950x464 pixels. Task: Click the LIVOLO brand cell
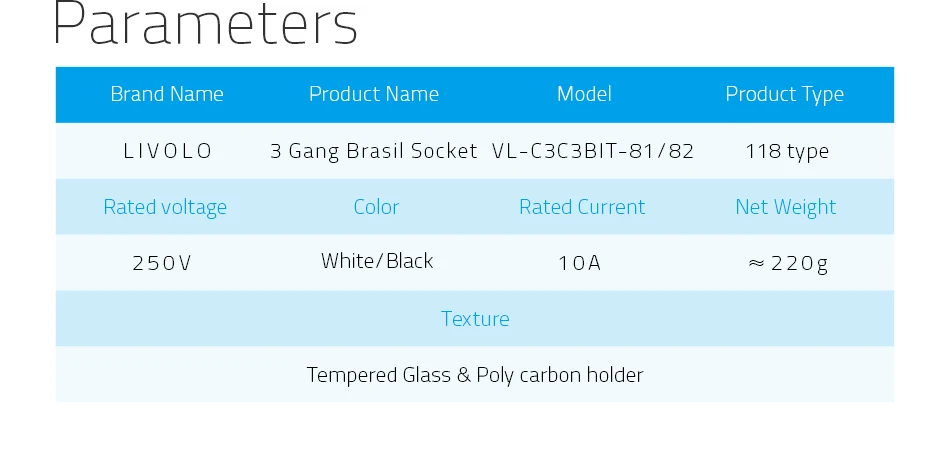tap(168, 151)
